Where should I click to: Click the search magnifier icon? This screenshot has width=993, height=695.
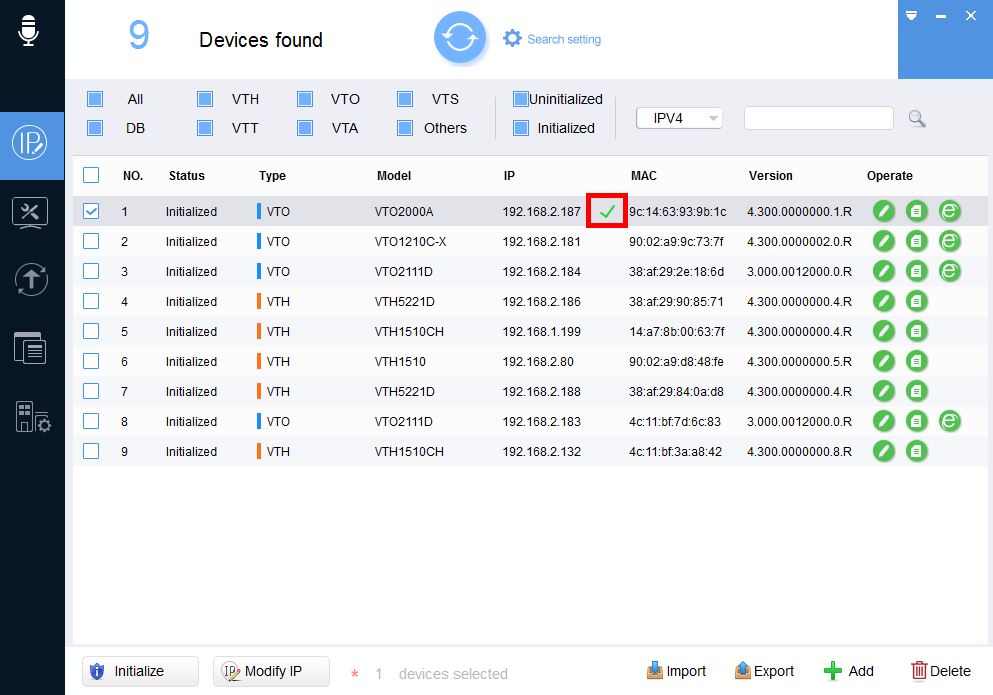pyautogui.click(x=916, y=118)
